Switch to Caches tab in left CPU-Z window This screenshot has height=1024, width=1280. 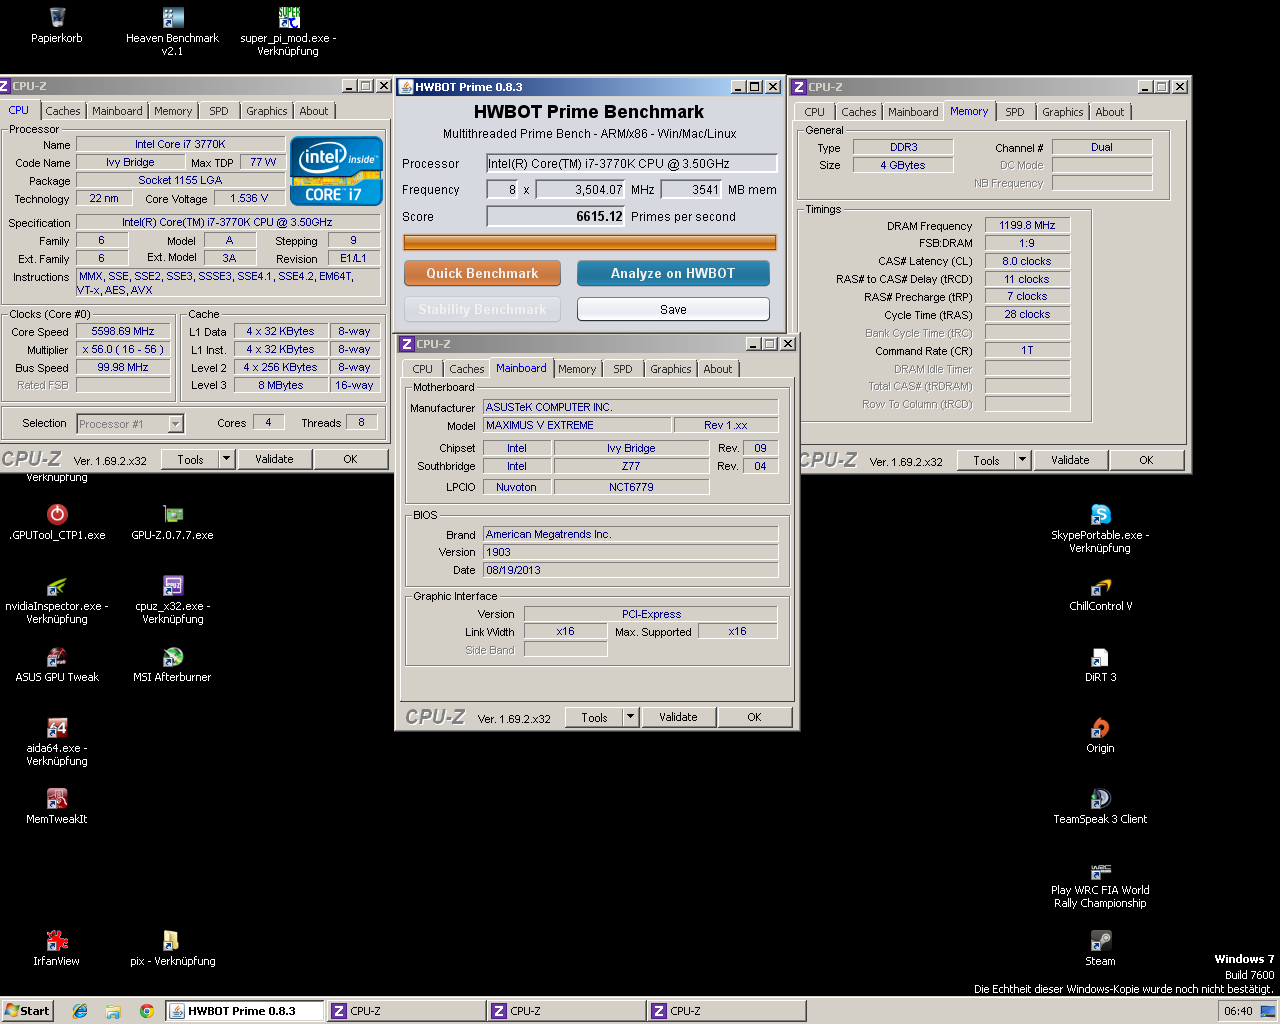pyautogui.click(x=63, y=111)
